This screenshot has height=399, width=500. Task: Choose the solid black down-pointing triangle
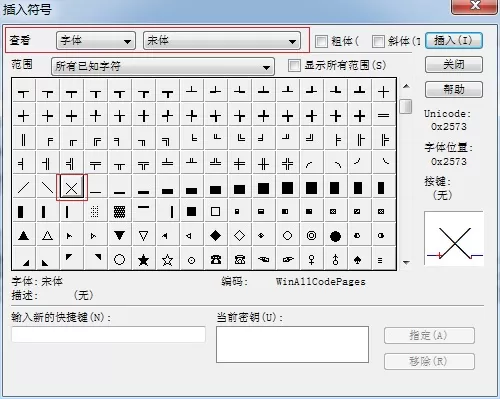(x=120, y=236)
